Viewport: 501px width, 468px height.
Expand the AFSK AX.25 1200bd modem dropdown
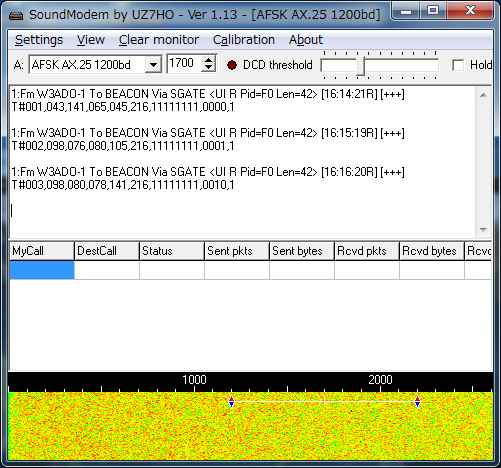(x=153, y=64)
